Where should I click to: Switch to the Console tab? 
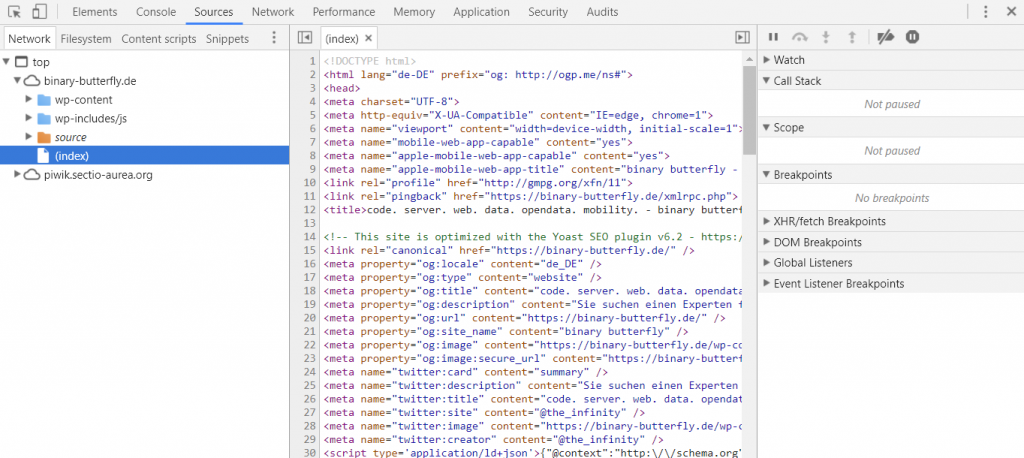tap(156, 12)
